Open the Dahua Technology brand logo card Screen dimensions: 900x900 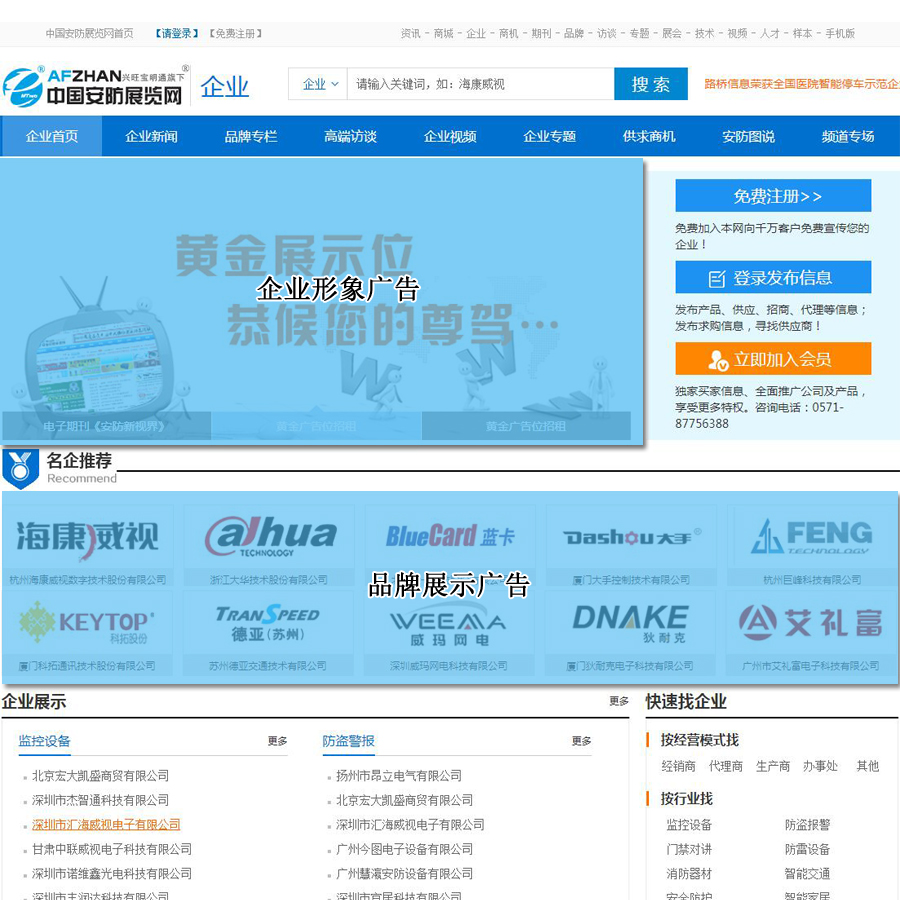point(269,546)
